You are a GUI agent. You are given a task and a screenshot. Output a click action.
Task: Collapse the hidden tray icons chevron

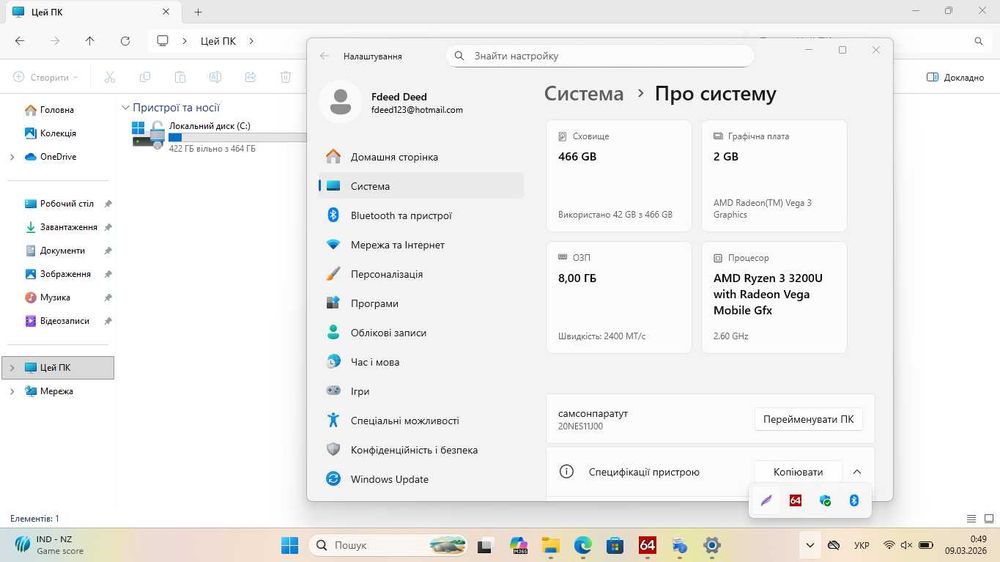(810, 545)
